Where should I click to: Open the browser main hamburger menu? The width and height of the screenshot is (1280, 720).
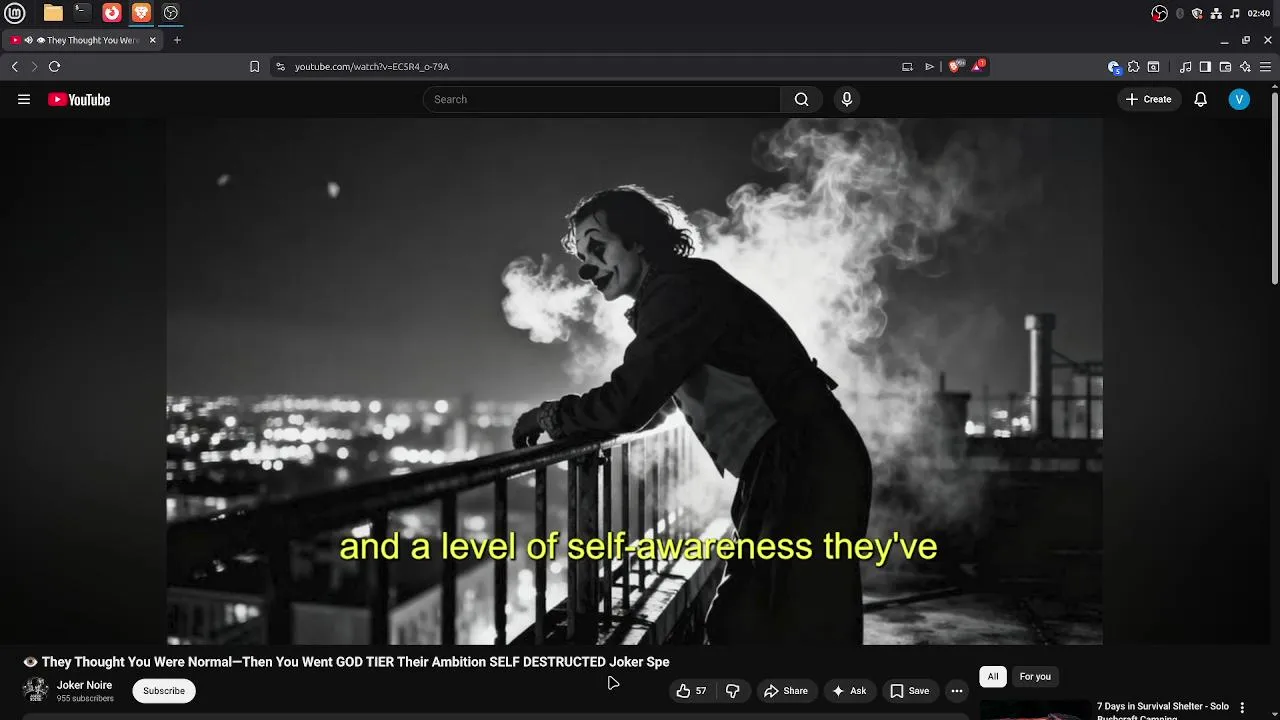click(x=1267, y=67)
